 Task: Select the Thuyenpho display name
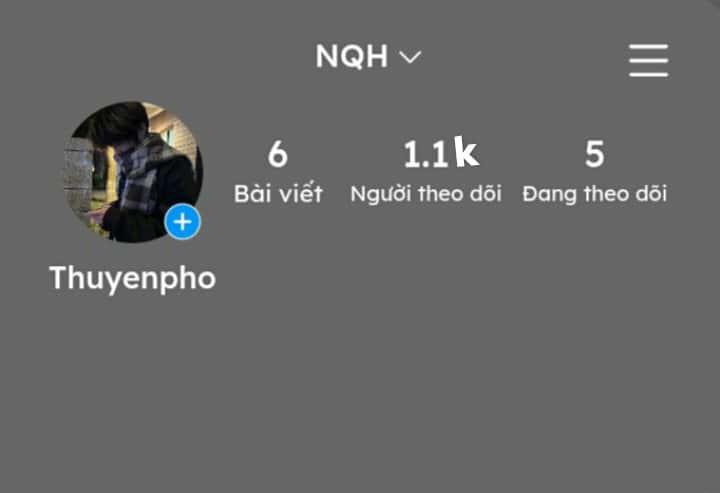(x=132, y=278)
